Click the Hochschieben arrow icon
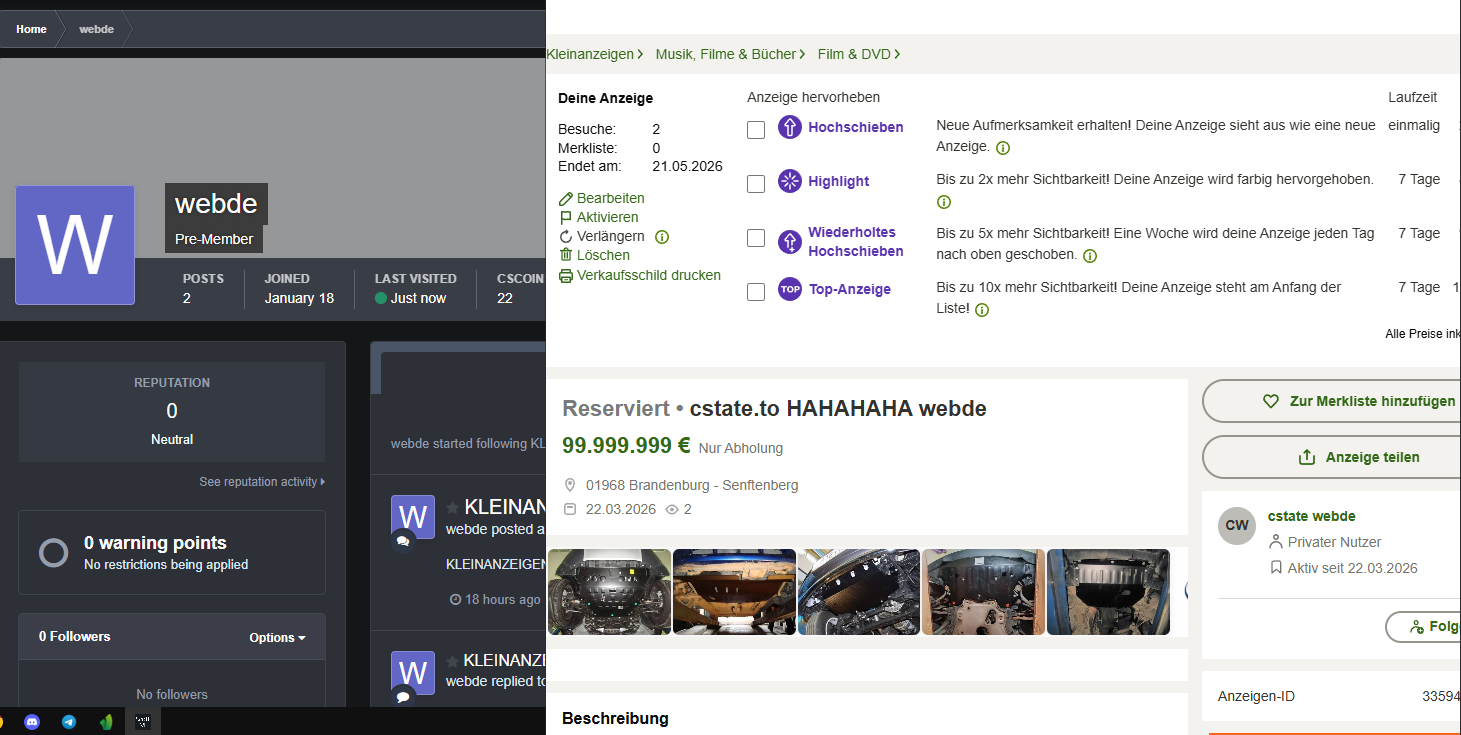The width and height of the screenshot is (1461, 735). [x=790, y=127]
